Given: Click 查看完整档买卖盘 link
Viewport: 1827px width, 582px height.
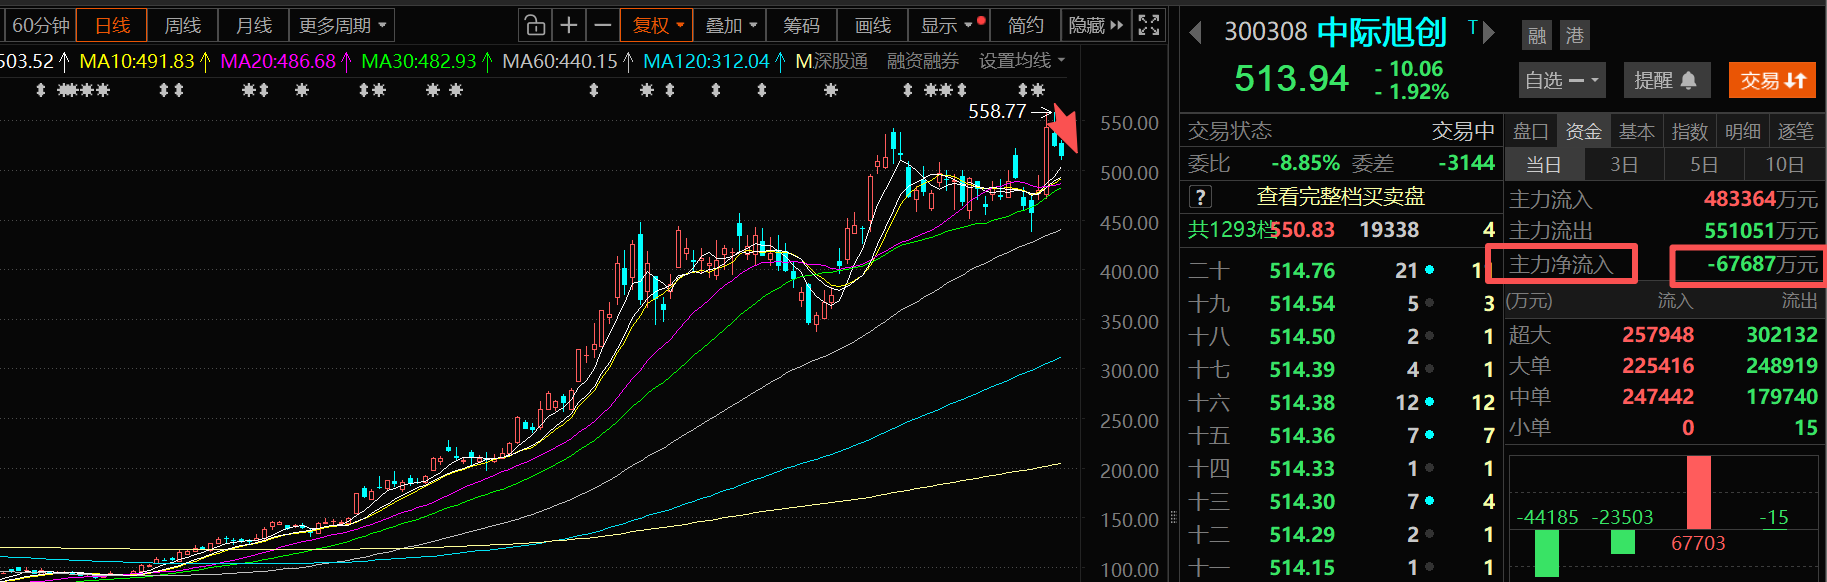Looking at the screenshot, I should click(1340, 197).
